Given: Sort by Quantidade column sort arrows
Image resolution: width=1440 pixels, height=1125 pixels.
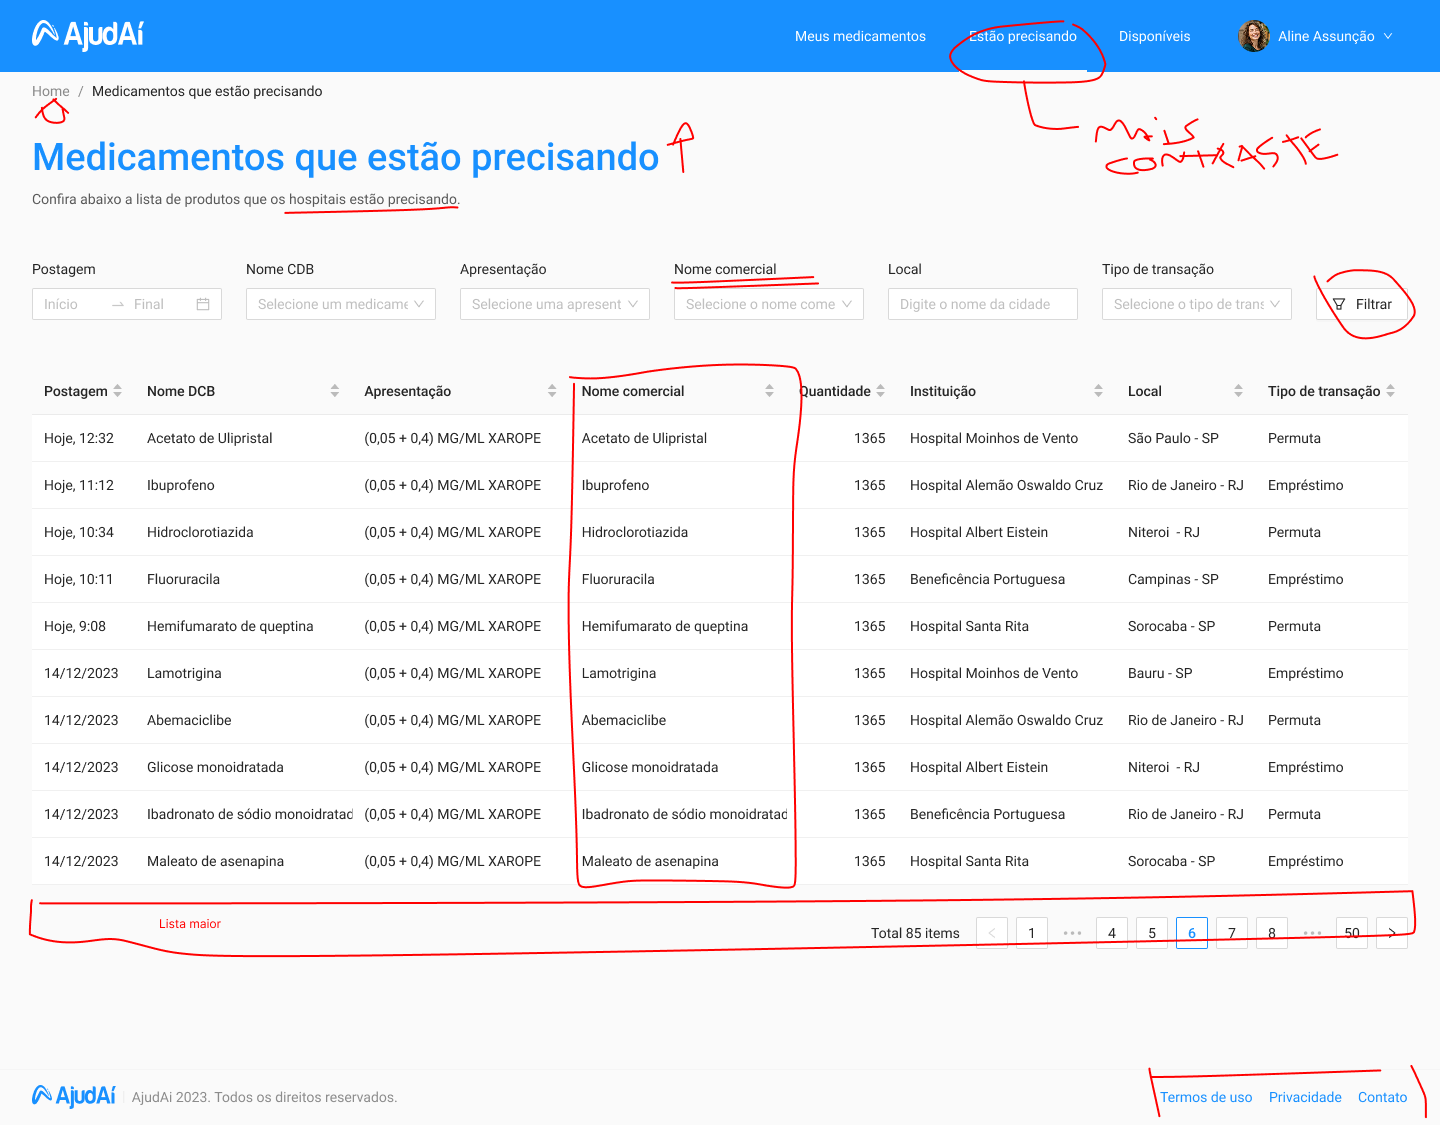Looking at the screenshot, I should (880, 391).
